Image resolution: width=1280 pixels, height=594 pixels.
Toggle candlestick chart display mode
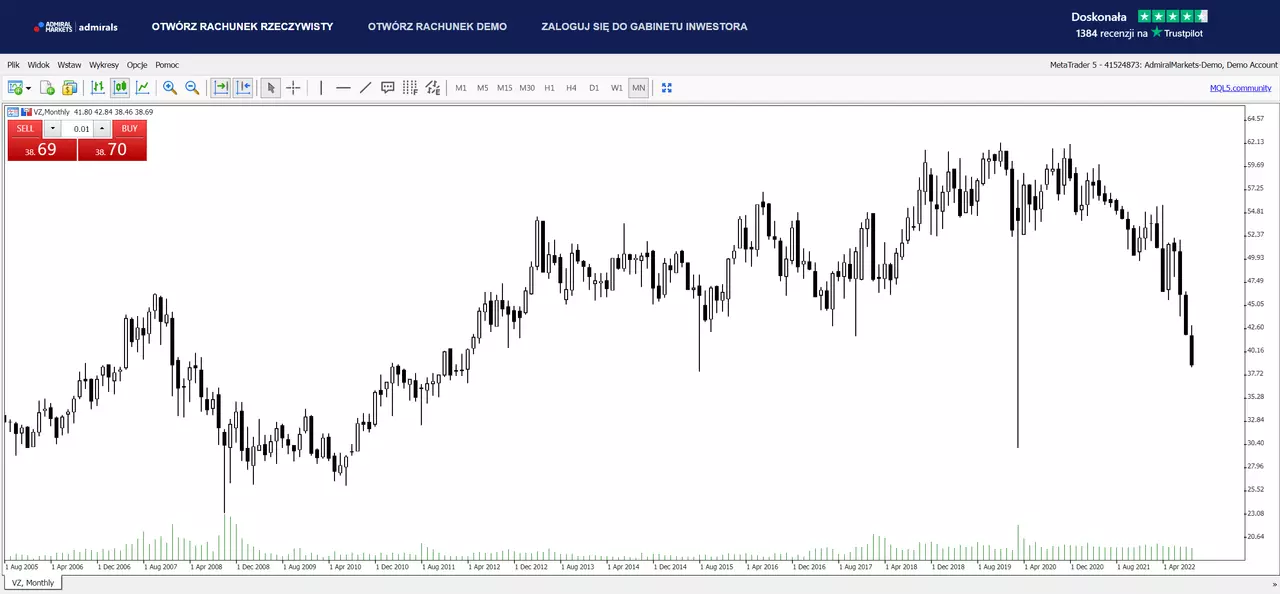tap(121, 88)
